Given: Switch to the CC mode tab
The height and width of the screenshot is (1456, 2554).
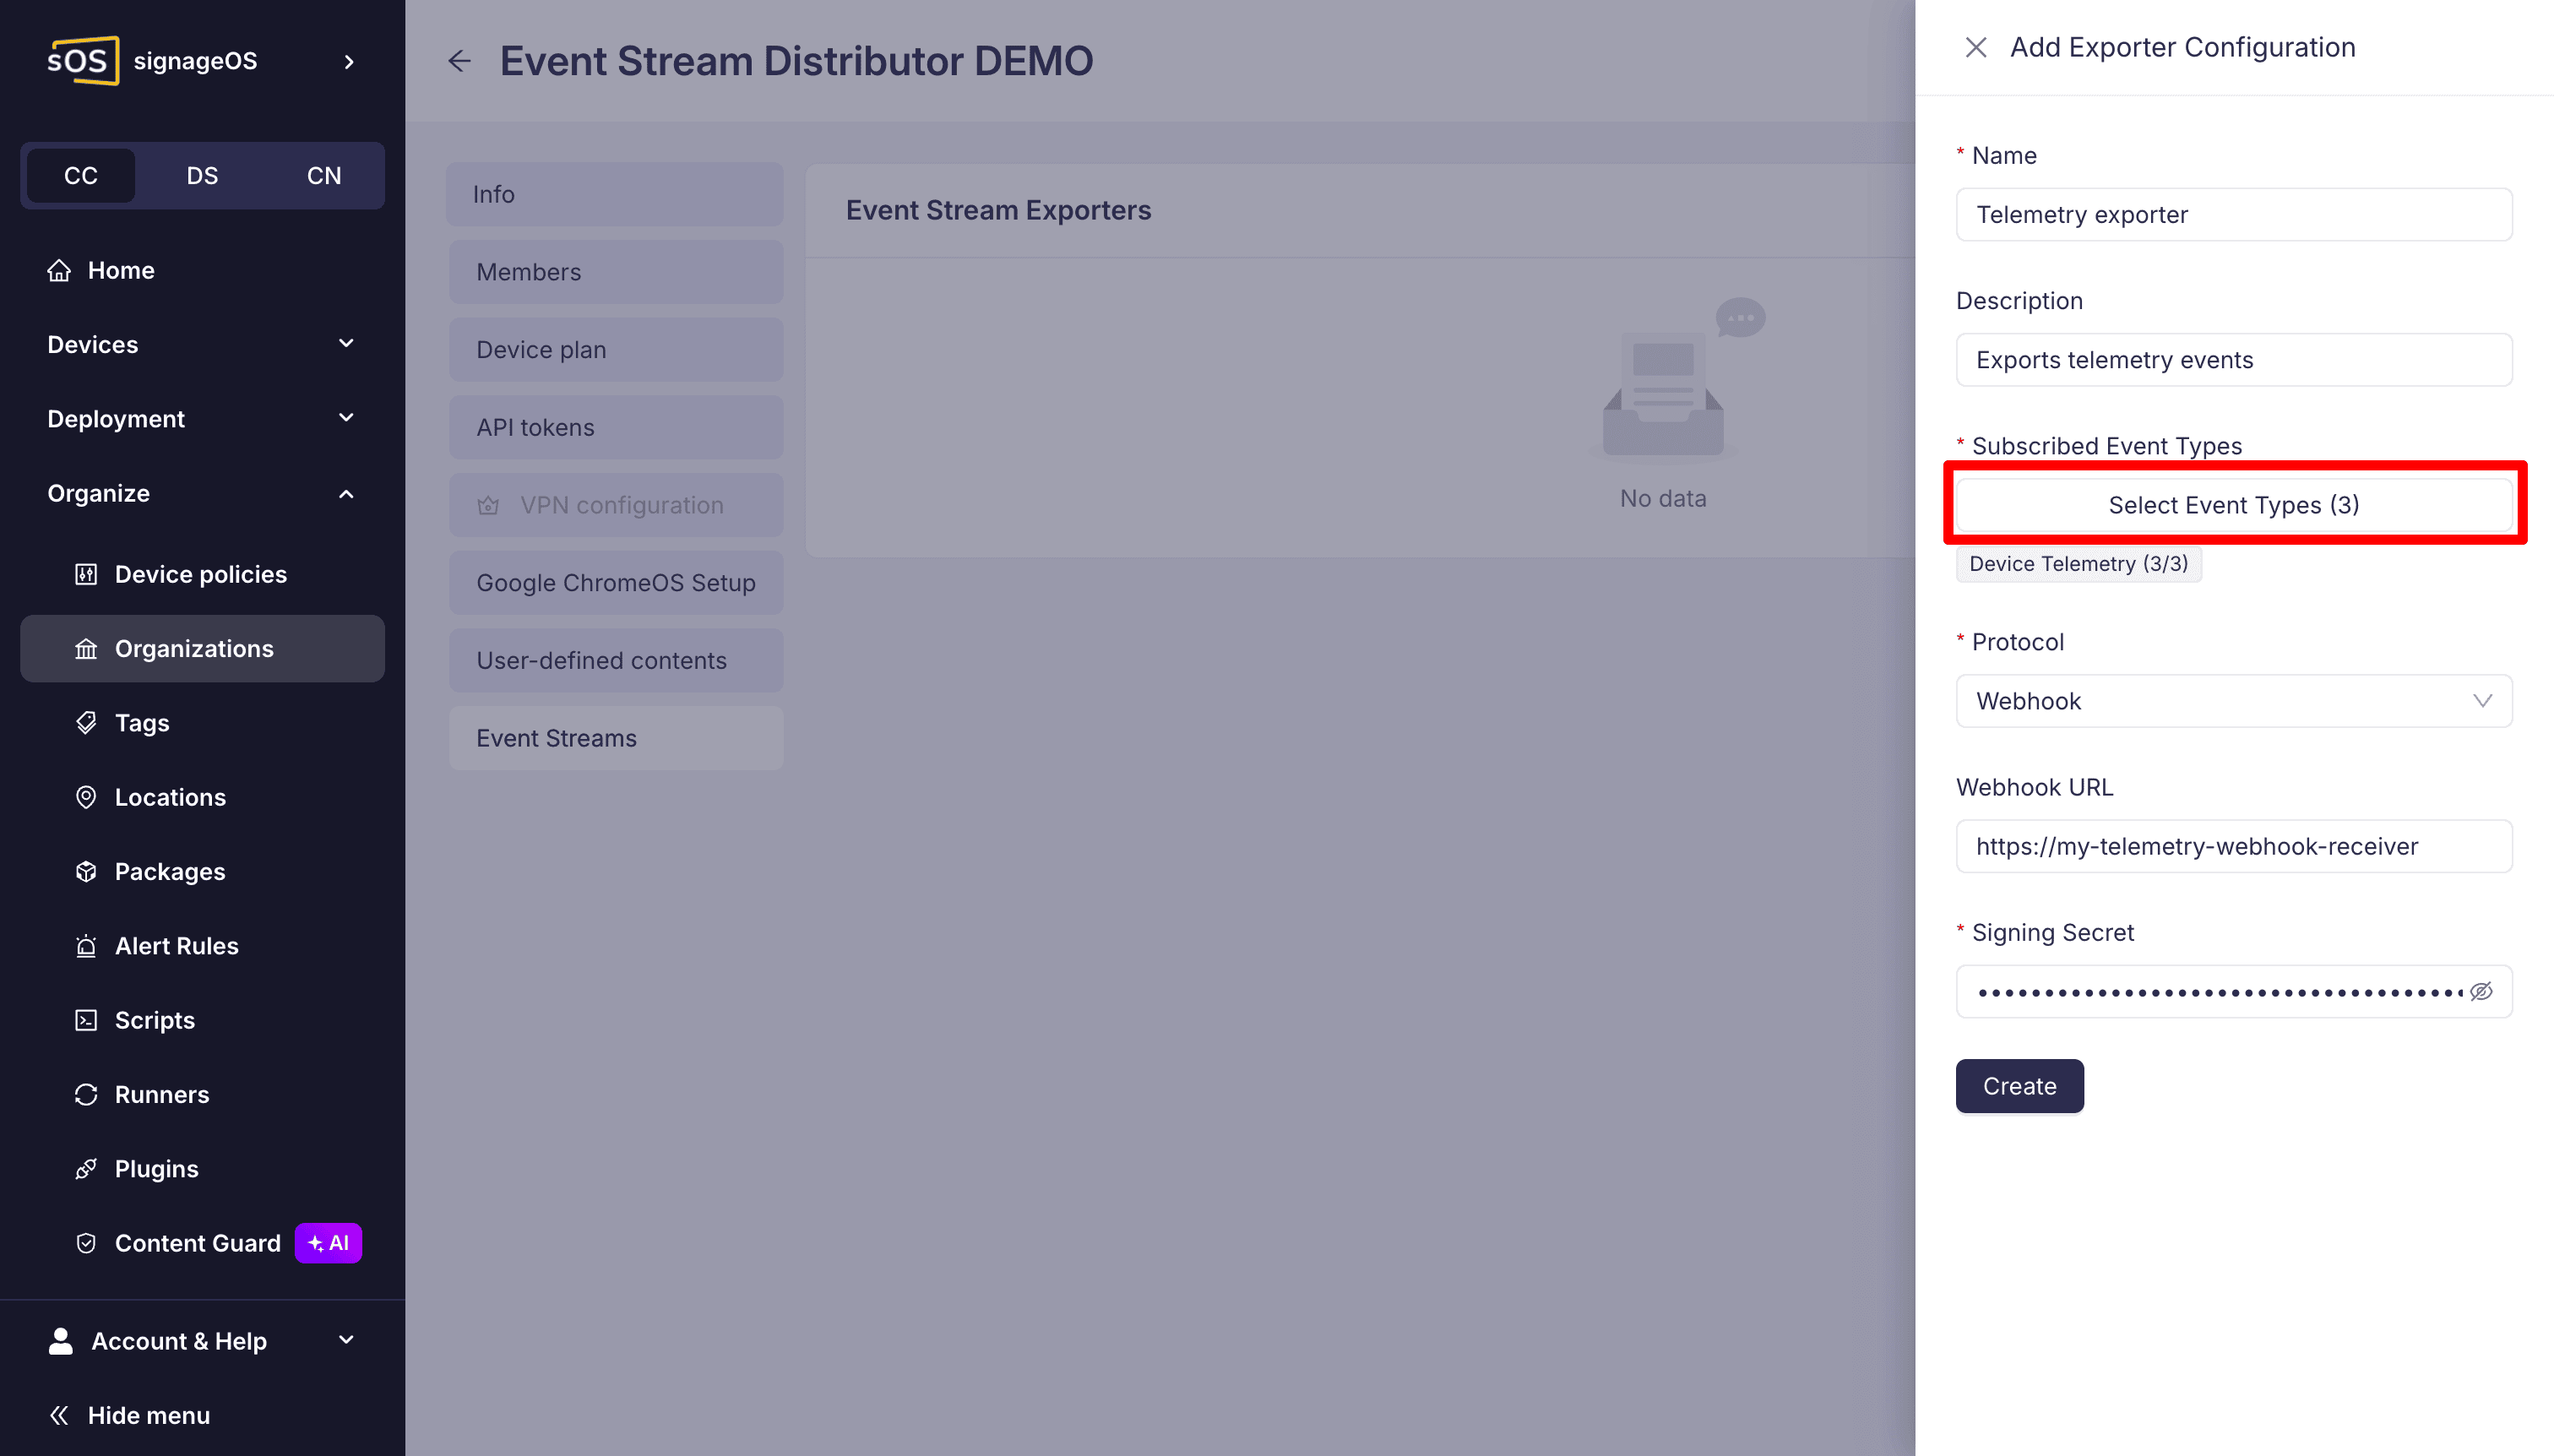Looking at the screenshot, I should 81,176.
